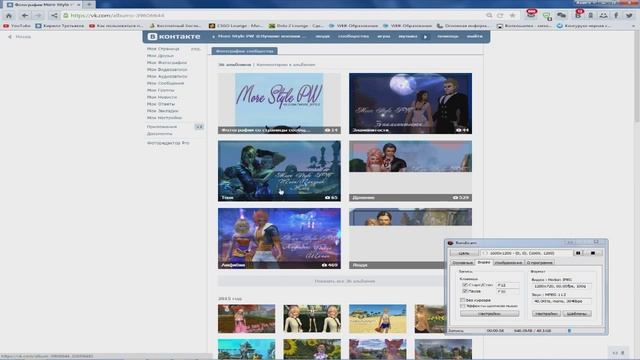640x360 pixels.
Task: Open the beach photo thumbnail in 2015 section
Action: (378, 319)
